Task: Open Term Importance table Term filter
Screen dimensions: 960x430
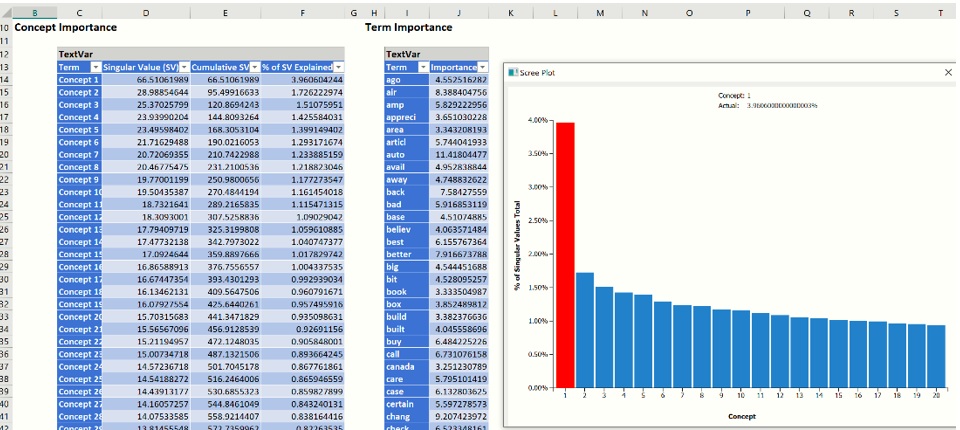Action: pos(421,66)
